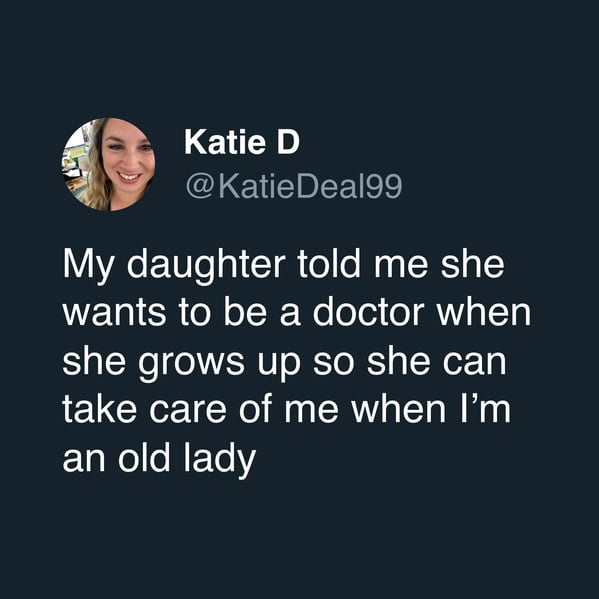Click the '@' symbol in the handle
The height and width of the screenshot is (599, 599).
click(x=200, y=188)
